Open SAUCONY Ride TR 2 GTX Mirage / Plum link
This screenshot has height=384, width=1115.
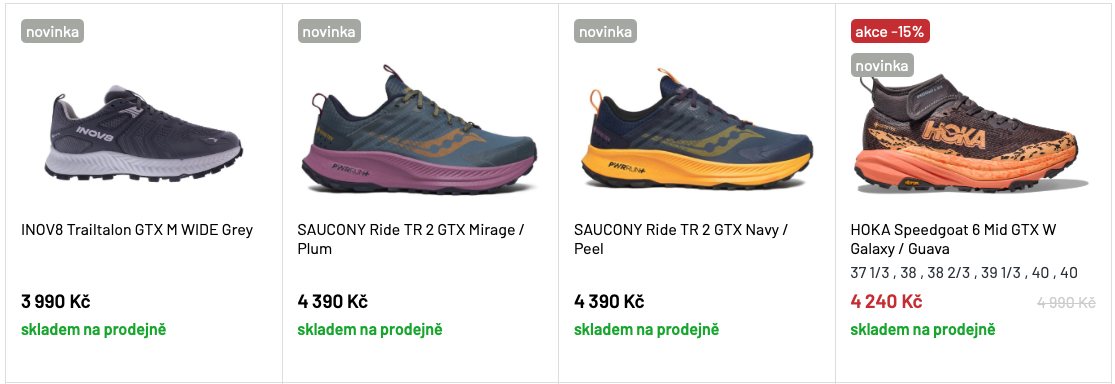point(411,239)
